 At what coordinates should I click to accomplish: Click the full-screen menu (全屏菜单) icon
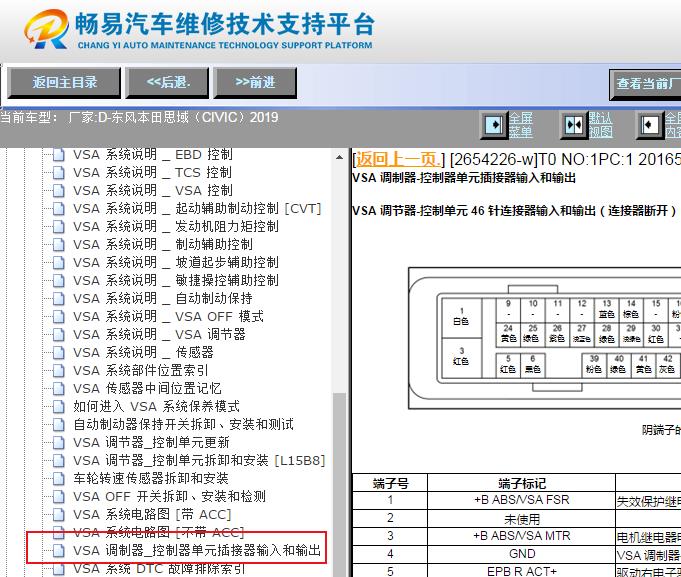(494, 125)
